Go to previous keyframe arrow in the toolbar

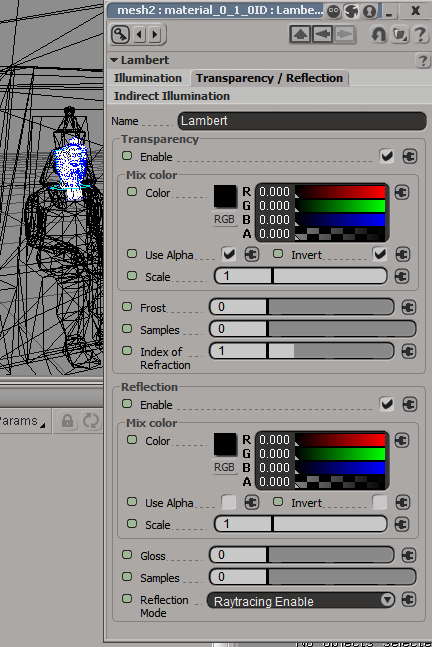tap(140, 34)
